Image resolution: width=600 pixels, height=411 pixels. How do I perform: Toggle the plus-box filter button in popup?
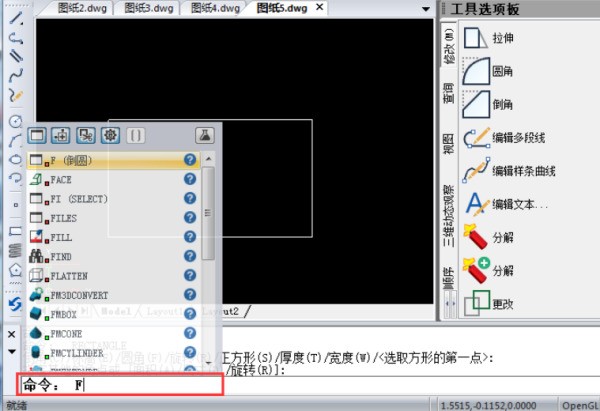pyautogui.click(x=61, y=135)
